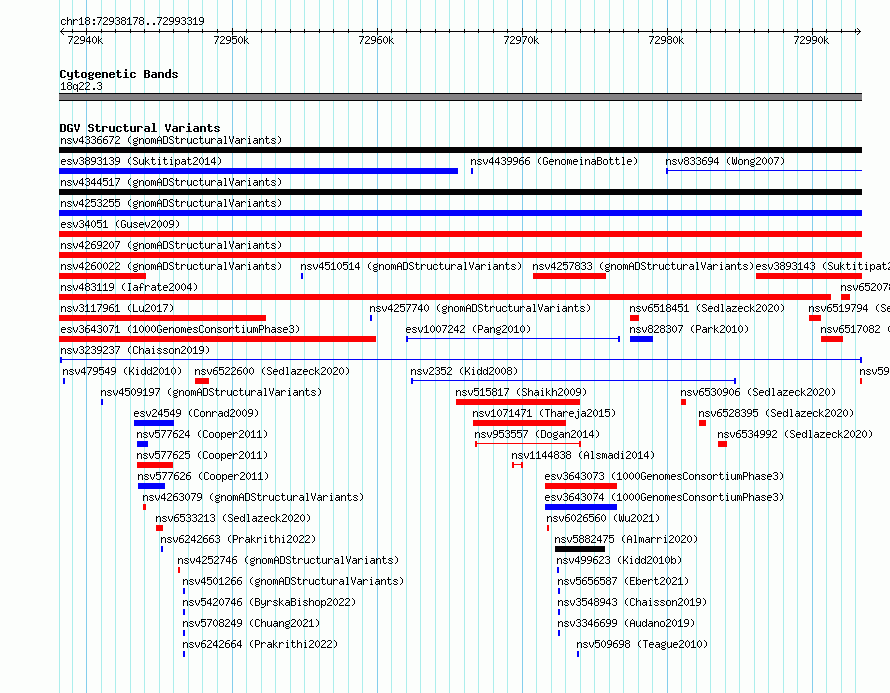Click the nsv5882475 Almarri2020 variant label
The width and height of the screenshot is (890, 693).
(626, 539)
